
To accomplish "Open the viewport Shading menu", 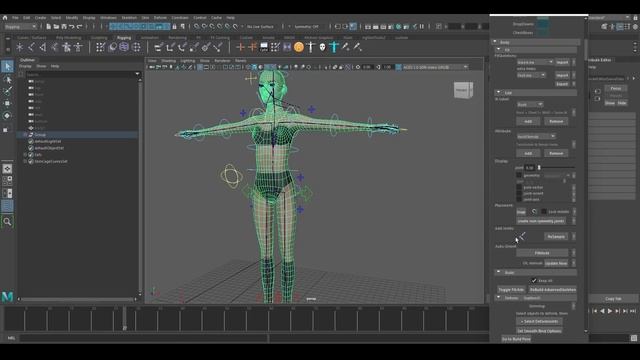I will click(169, 61).
